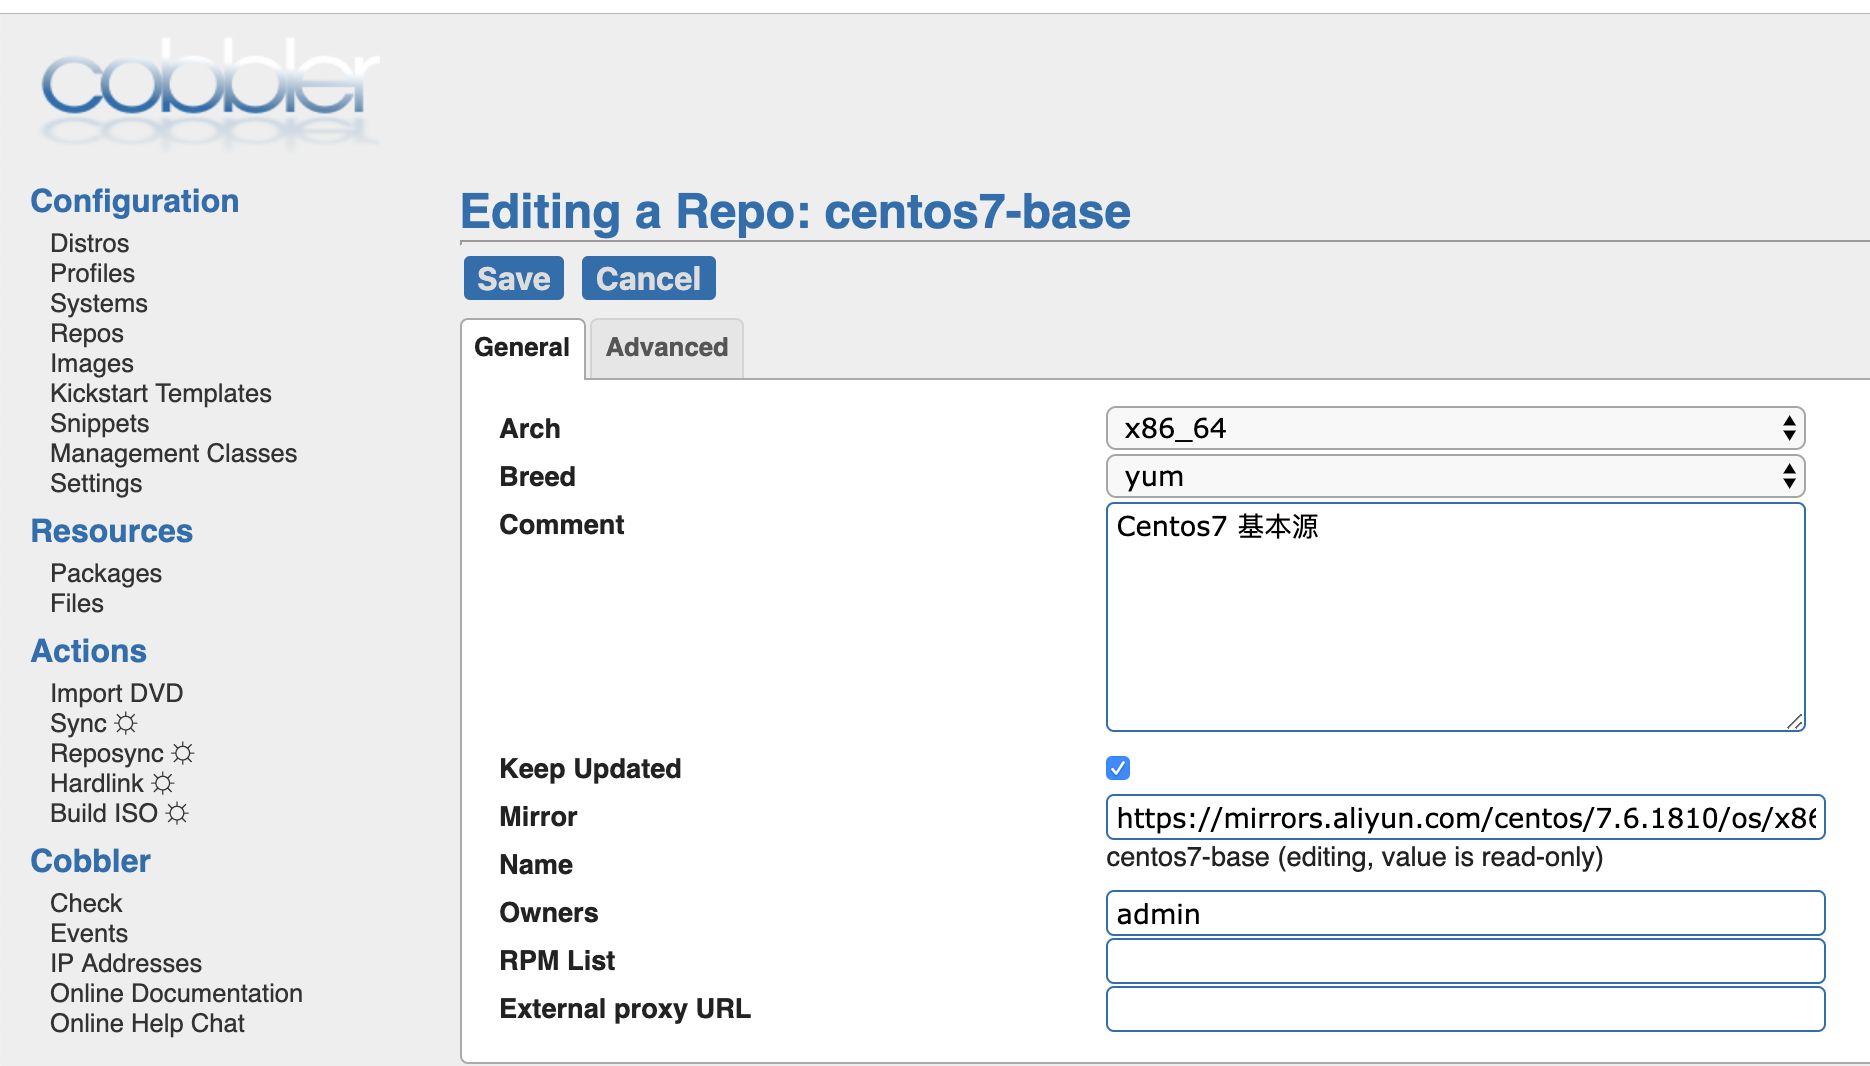Select the General tab
The image size is (1870, 1066).
coord(522,347)
